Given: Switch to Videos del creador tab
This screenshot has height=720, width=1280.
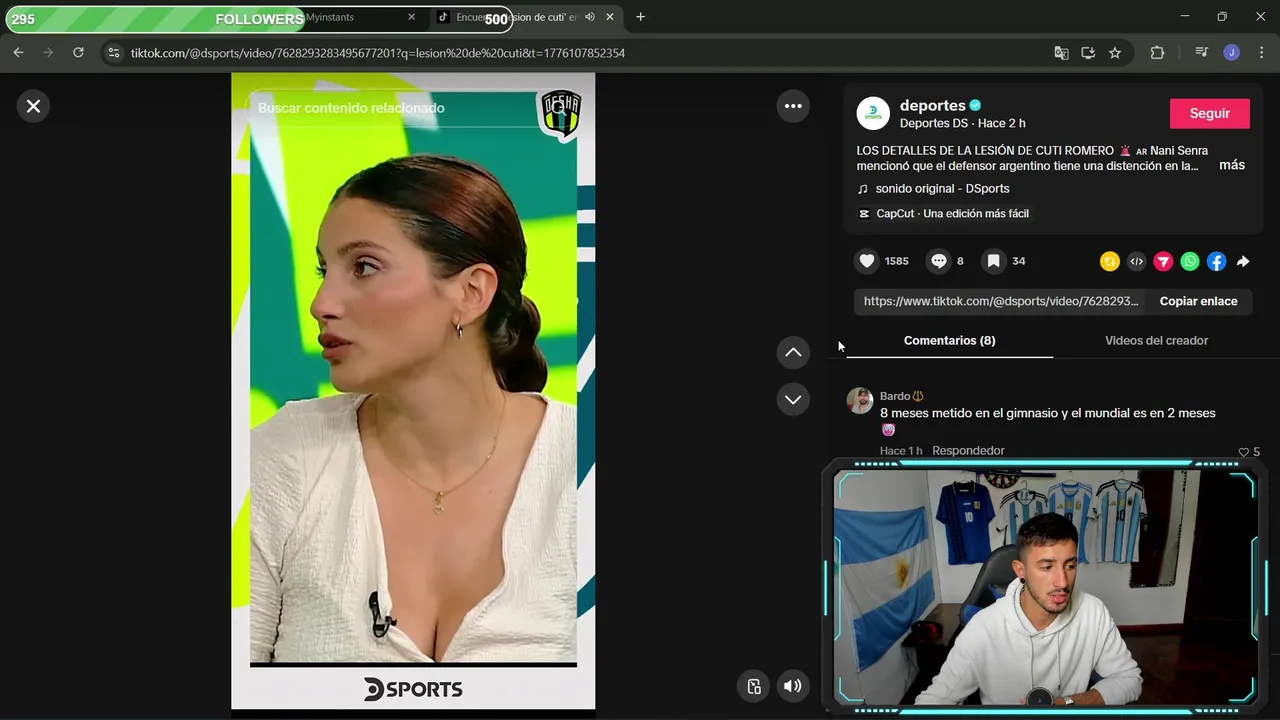Looking at the screenshot, I should pyautogui.click(x=1156, y=340).
